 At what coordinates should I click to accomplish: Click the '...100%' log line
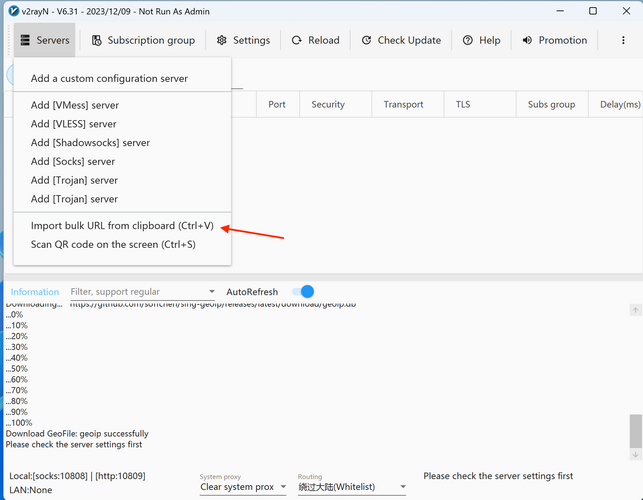(19, 422)
